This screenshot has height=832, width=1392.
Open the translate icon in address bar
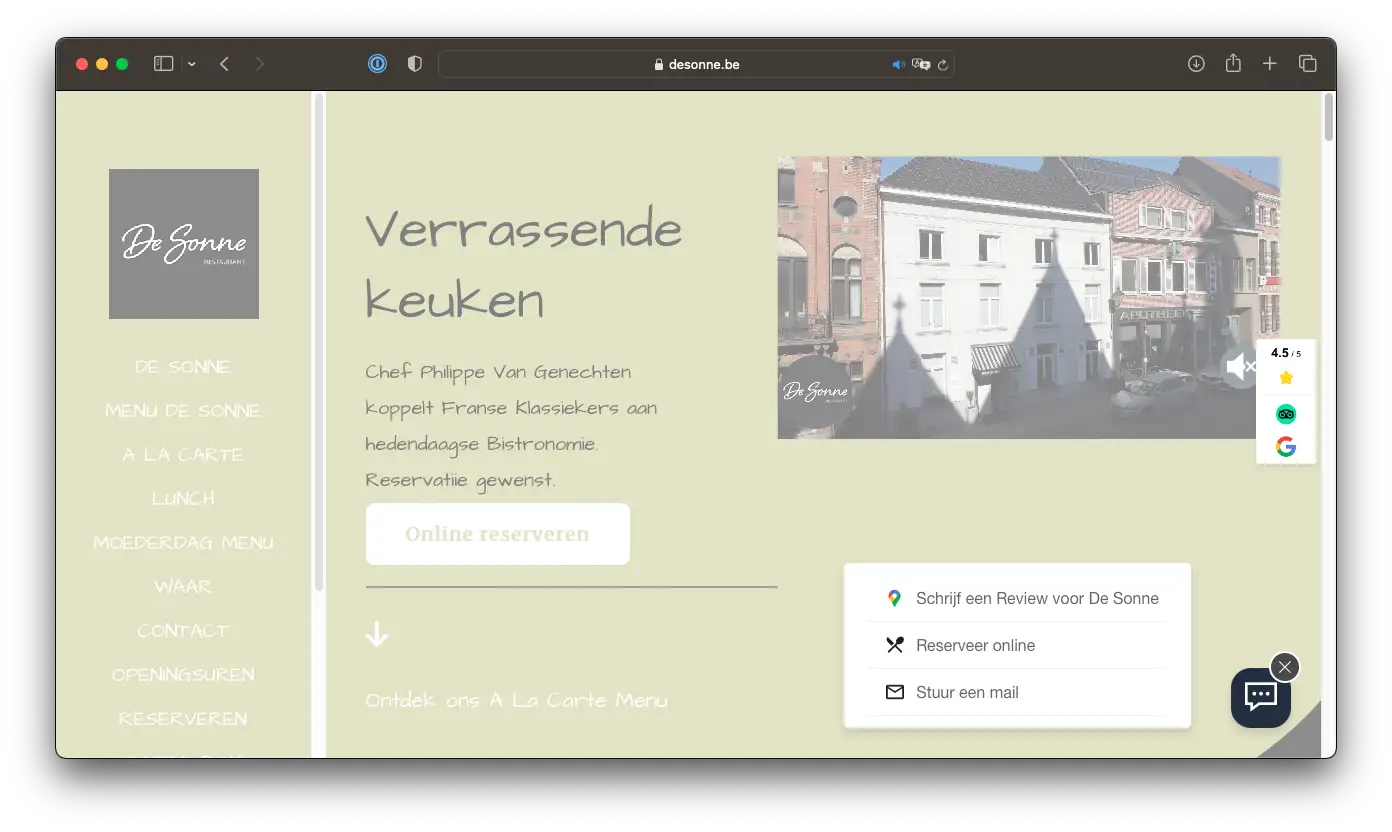point(921,65)
